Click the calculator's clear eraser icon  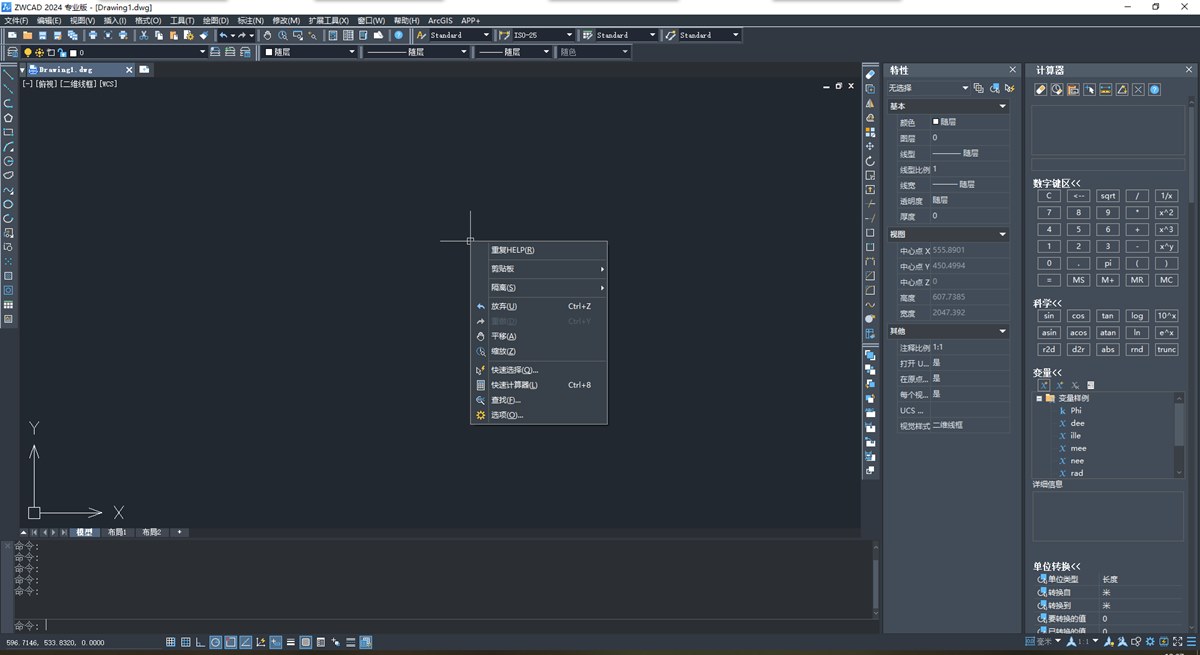1040,90
